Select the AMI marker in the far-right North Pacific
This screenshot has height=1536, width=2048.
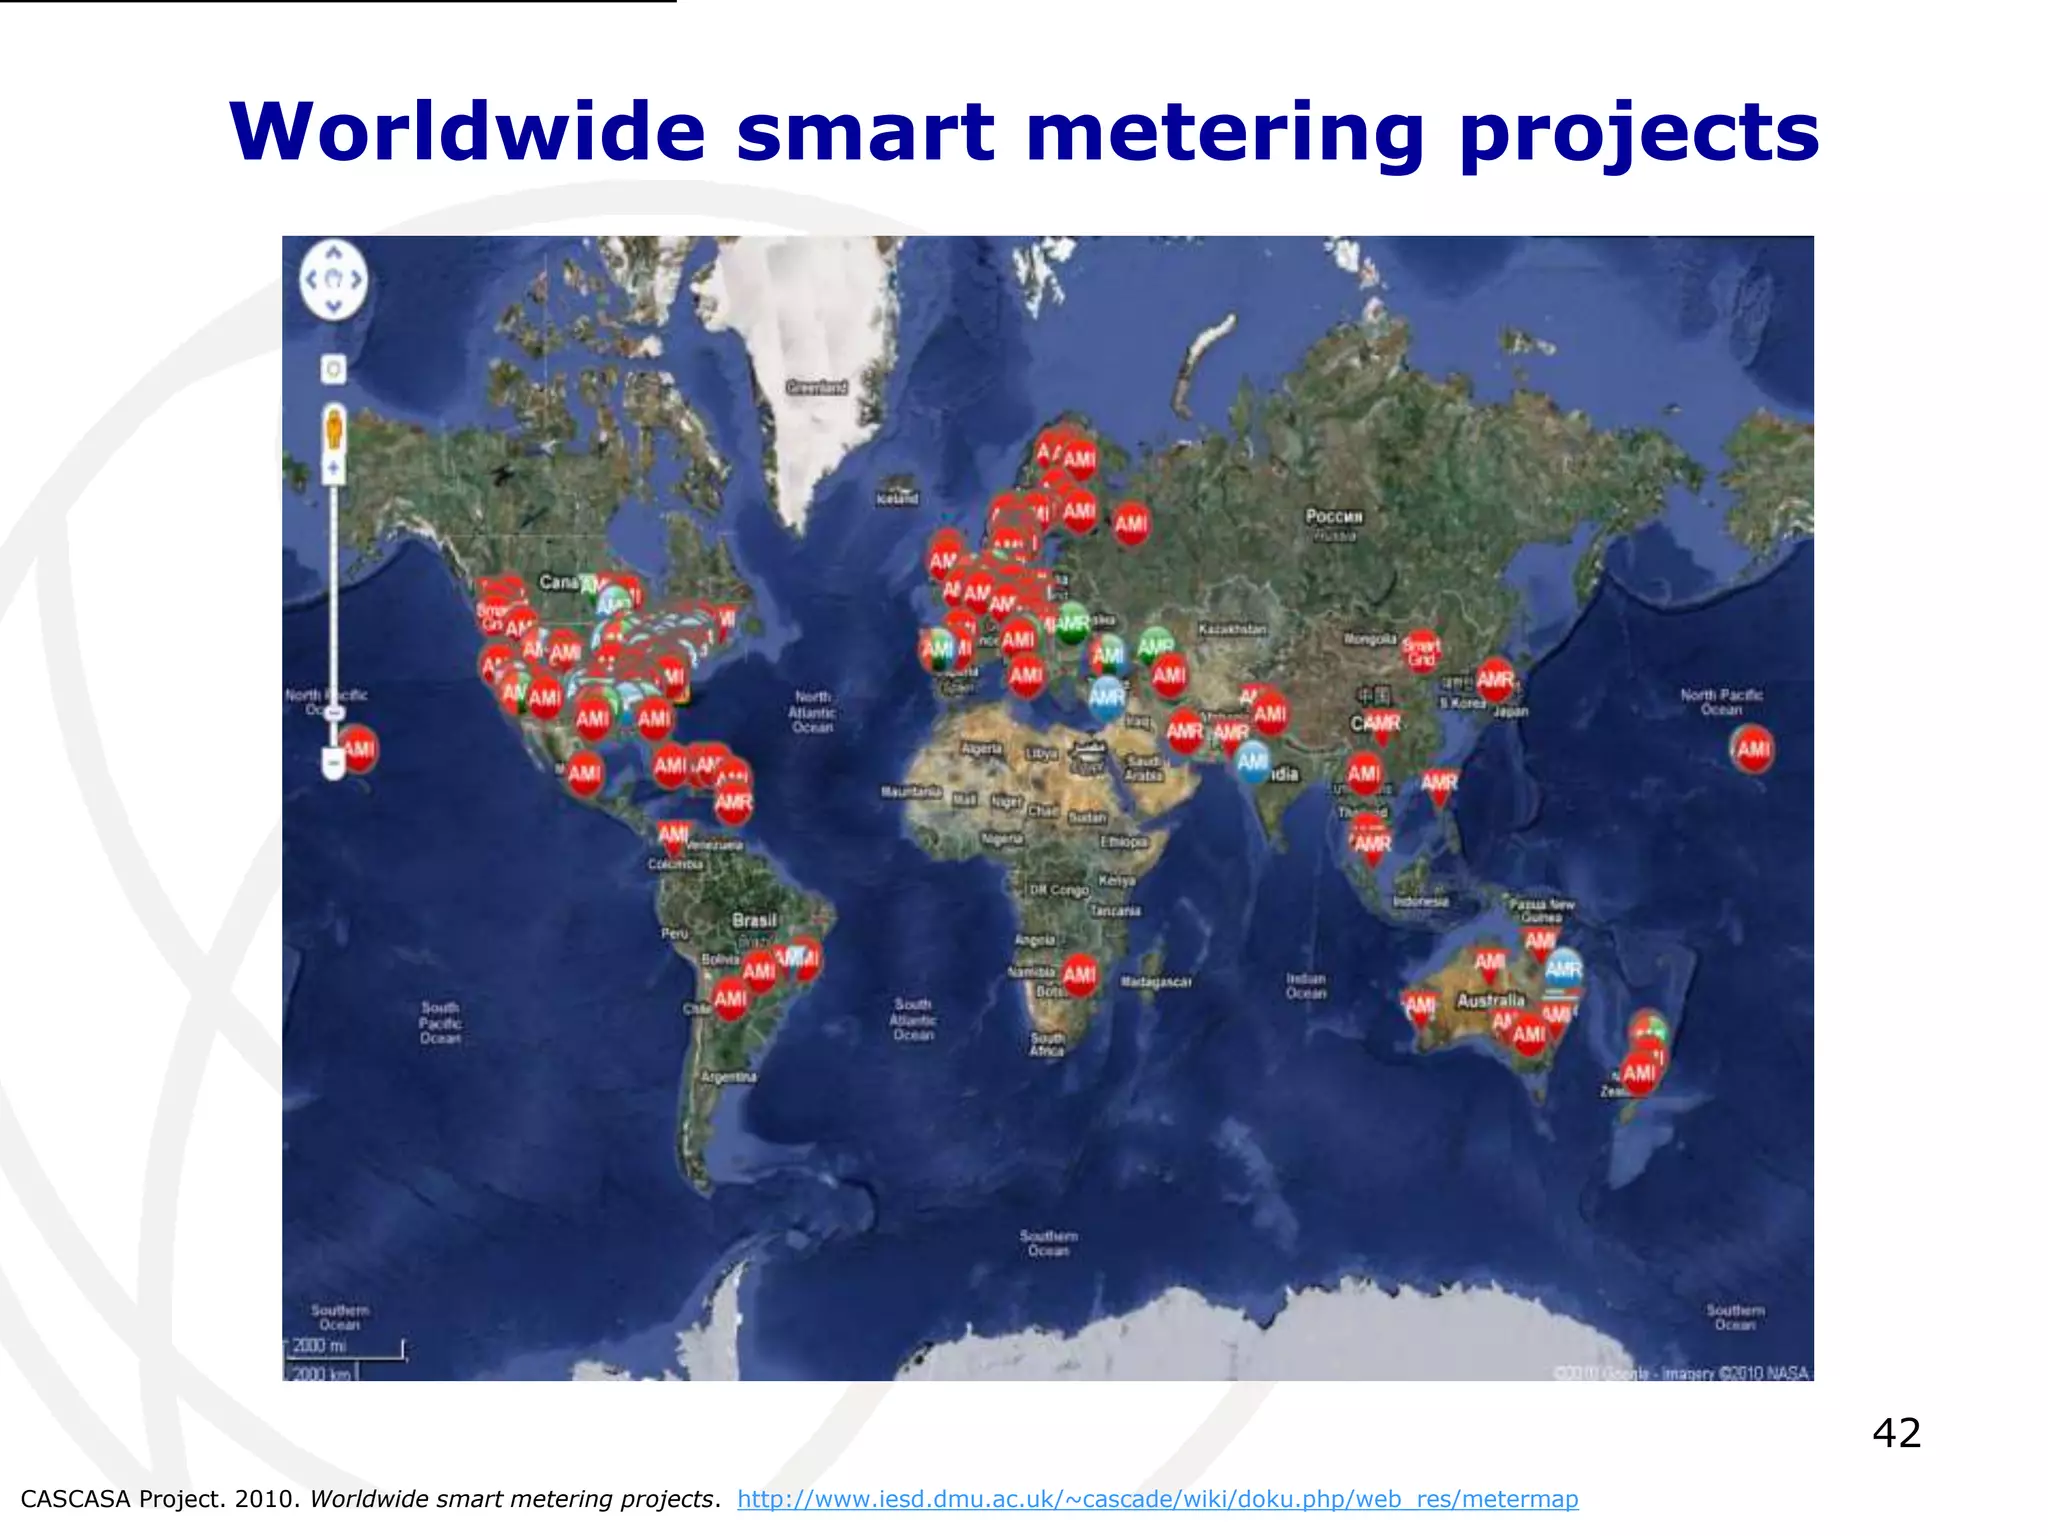tap(1753, 750)
